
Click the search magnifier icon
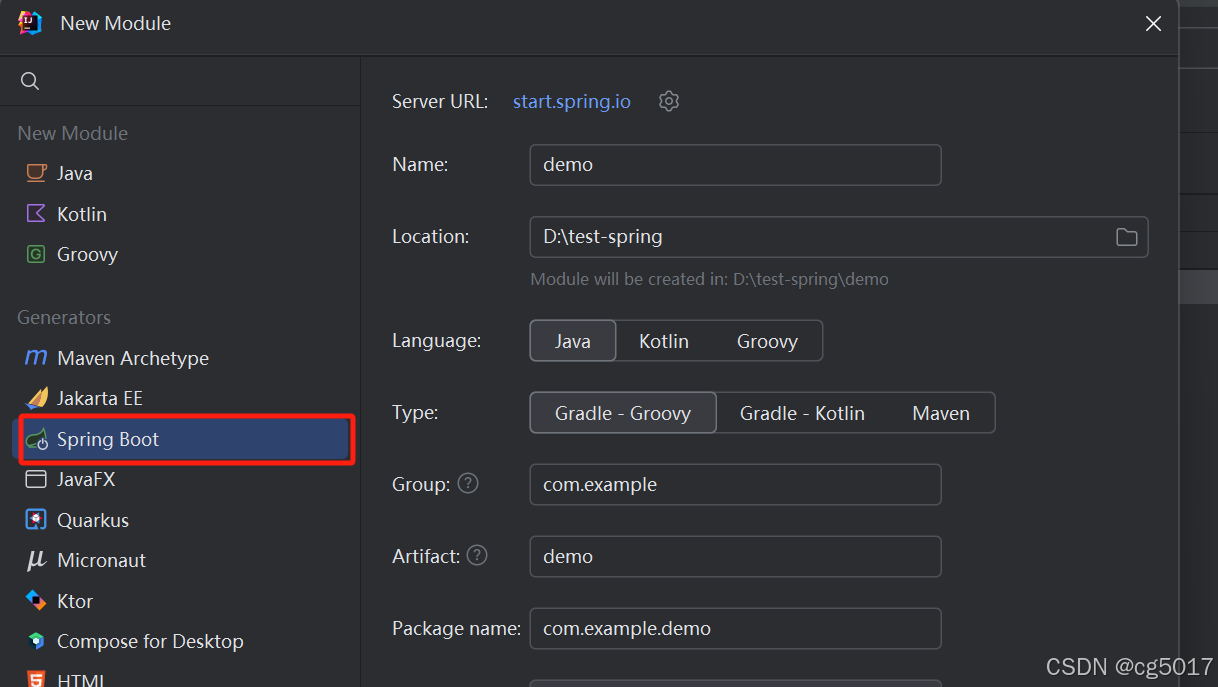coord(30,82)
